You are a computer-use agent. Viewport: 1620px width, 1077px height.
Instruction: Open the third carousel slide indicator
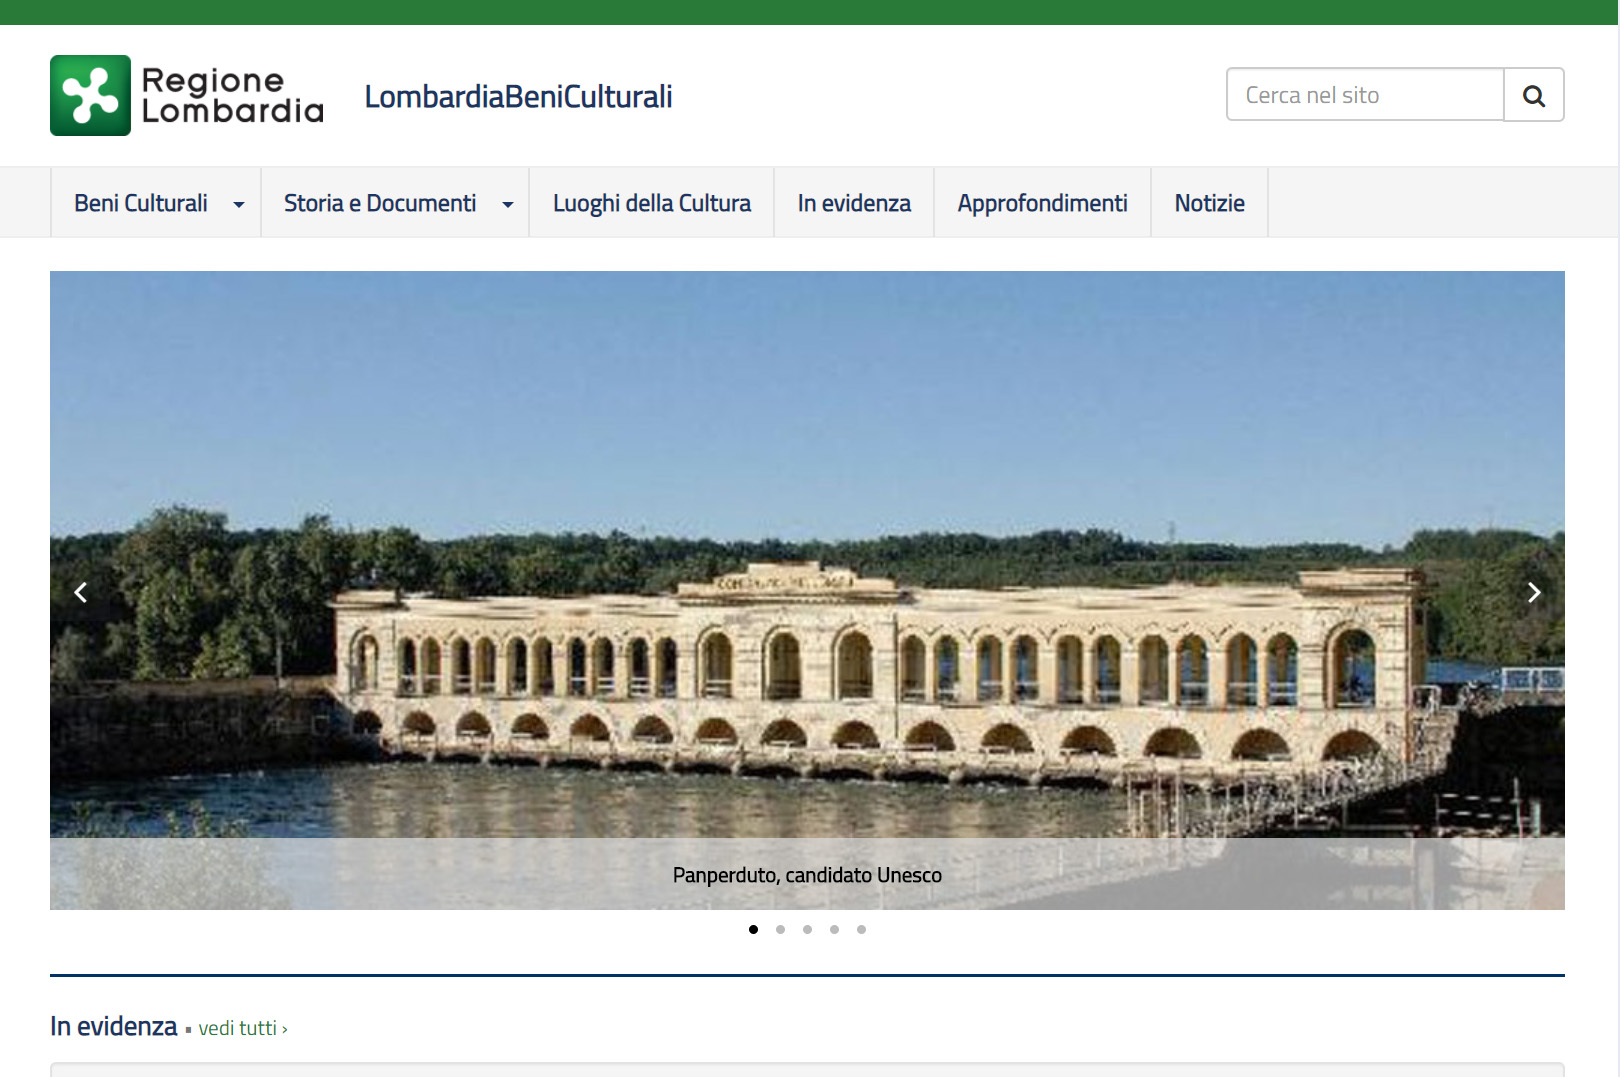pos(807,929)
